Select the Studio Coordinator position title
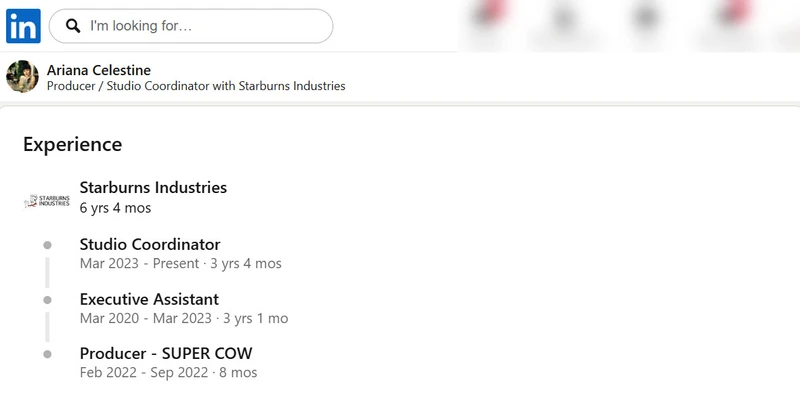The image size is (800, 405). pos(150,244)
